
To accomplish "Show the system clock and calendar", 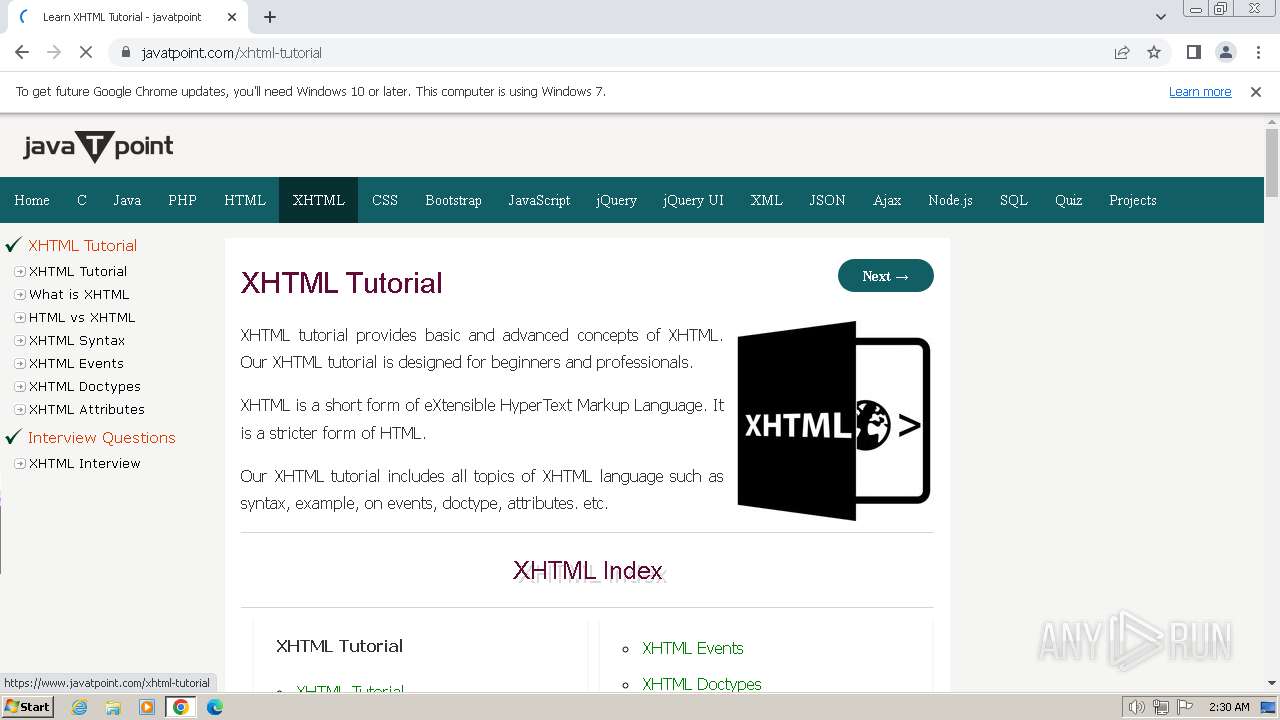I will (1229, 707).
